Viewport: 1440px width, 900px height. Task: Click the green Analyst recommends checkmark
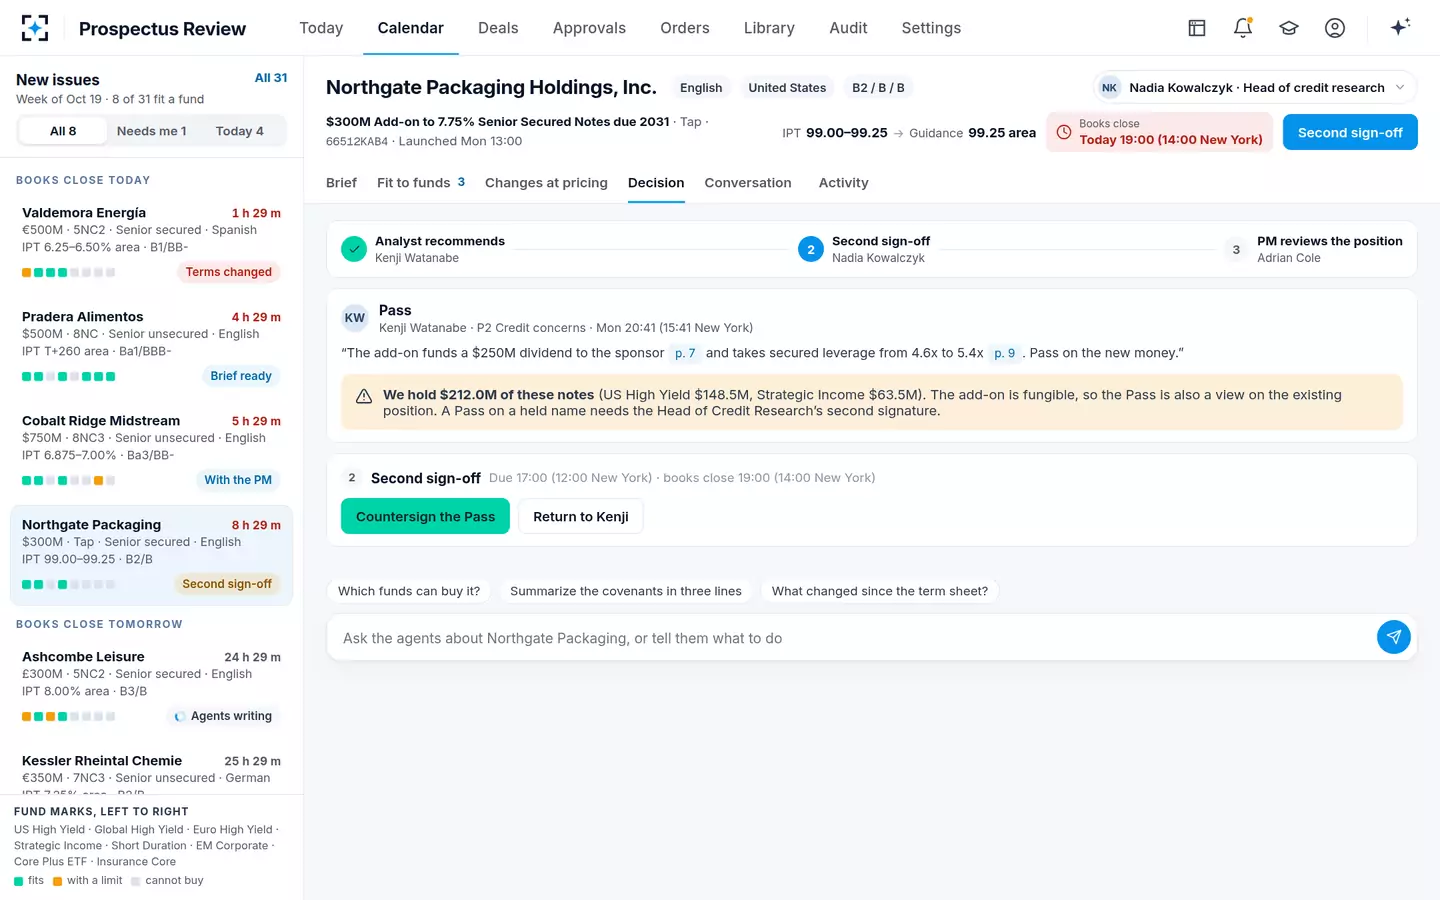[x=354, y=249]
